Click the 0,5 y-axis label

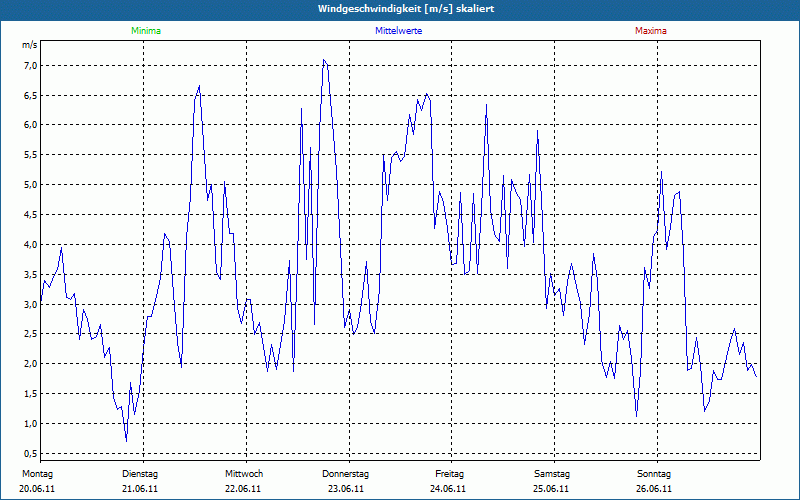coord(30,454)
